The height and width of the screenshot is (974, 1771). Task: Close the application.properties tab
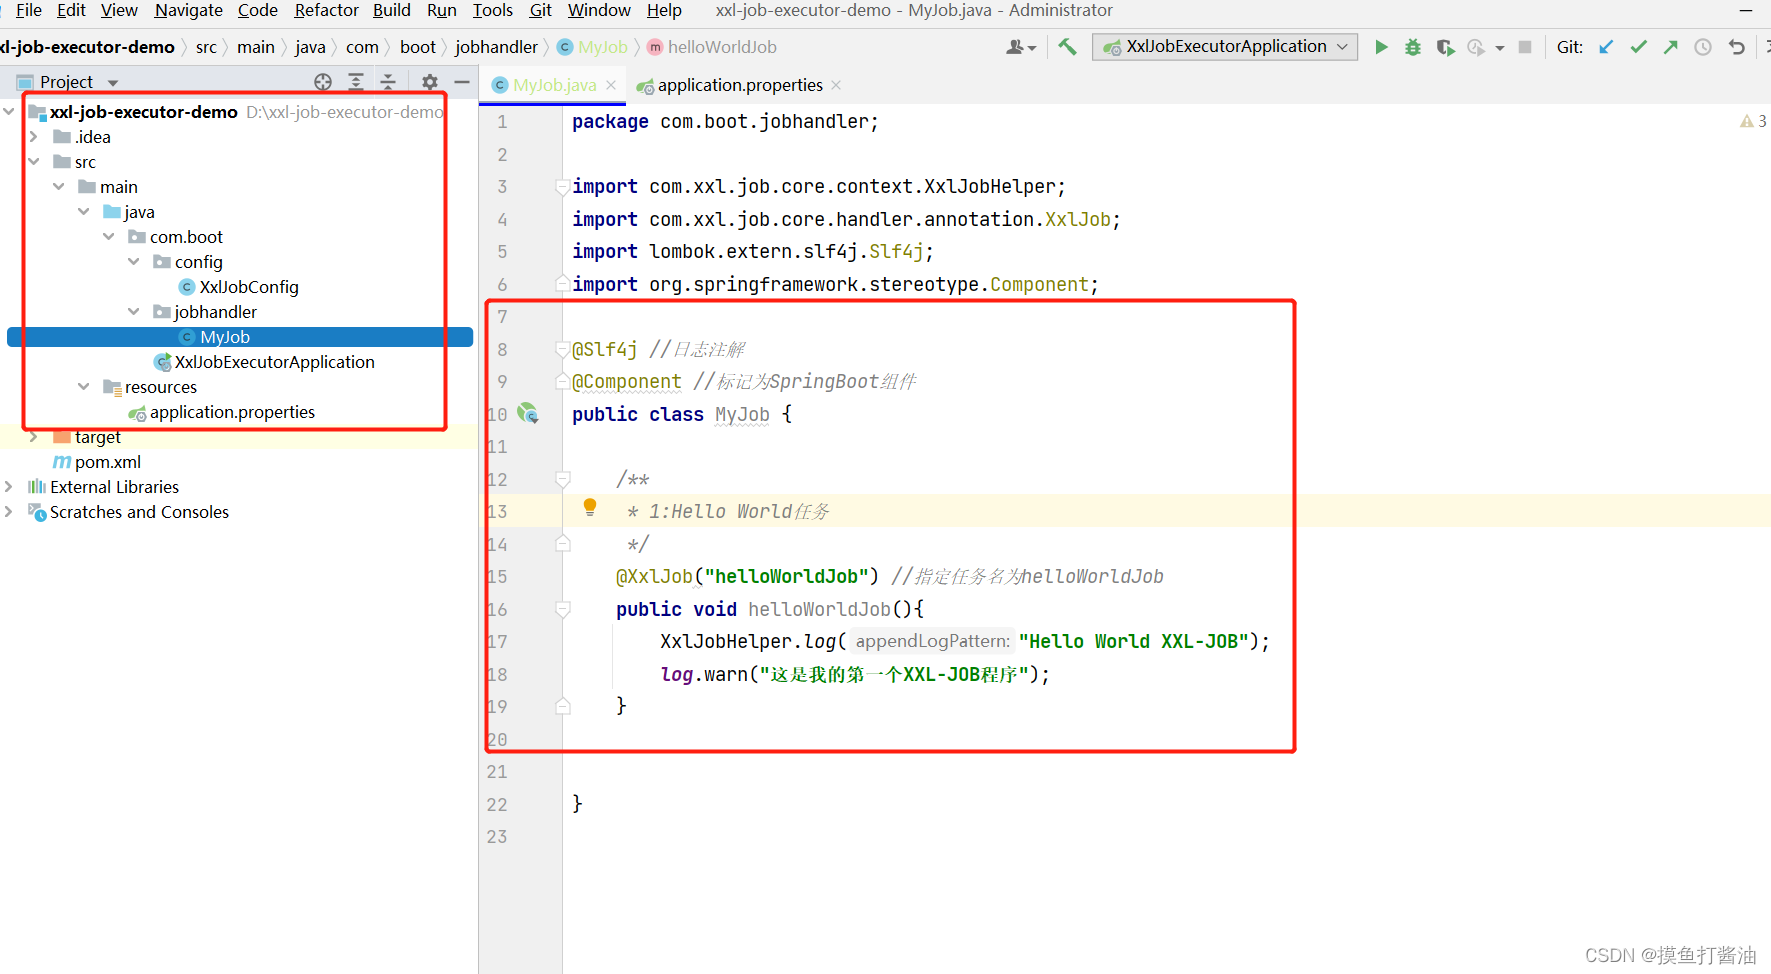pos(836,85)
